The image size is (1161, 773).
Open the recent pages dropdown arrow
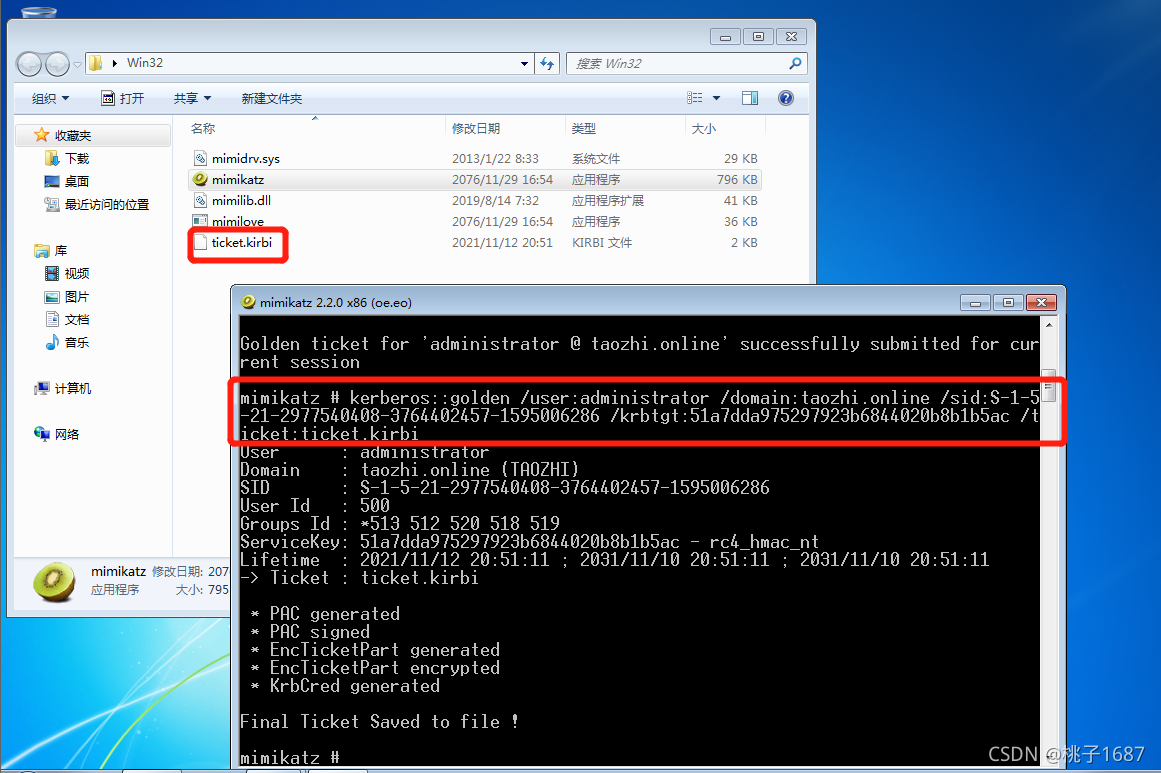coord(77,64)
